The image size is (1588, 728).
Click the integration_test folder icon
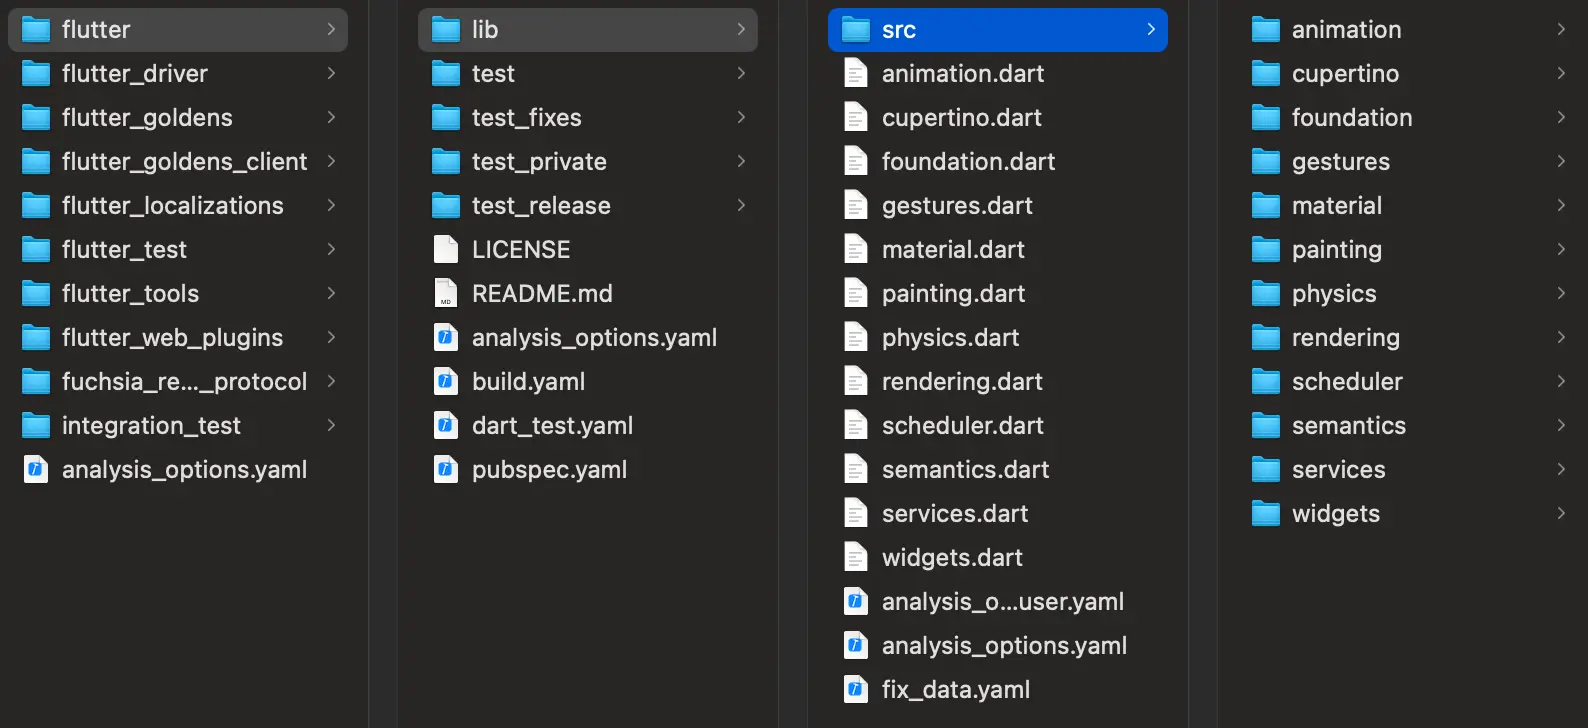[36, 426]
